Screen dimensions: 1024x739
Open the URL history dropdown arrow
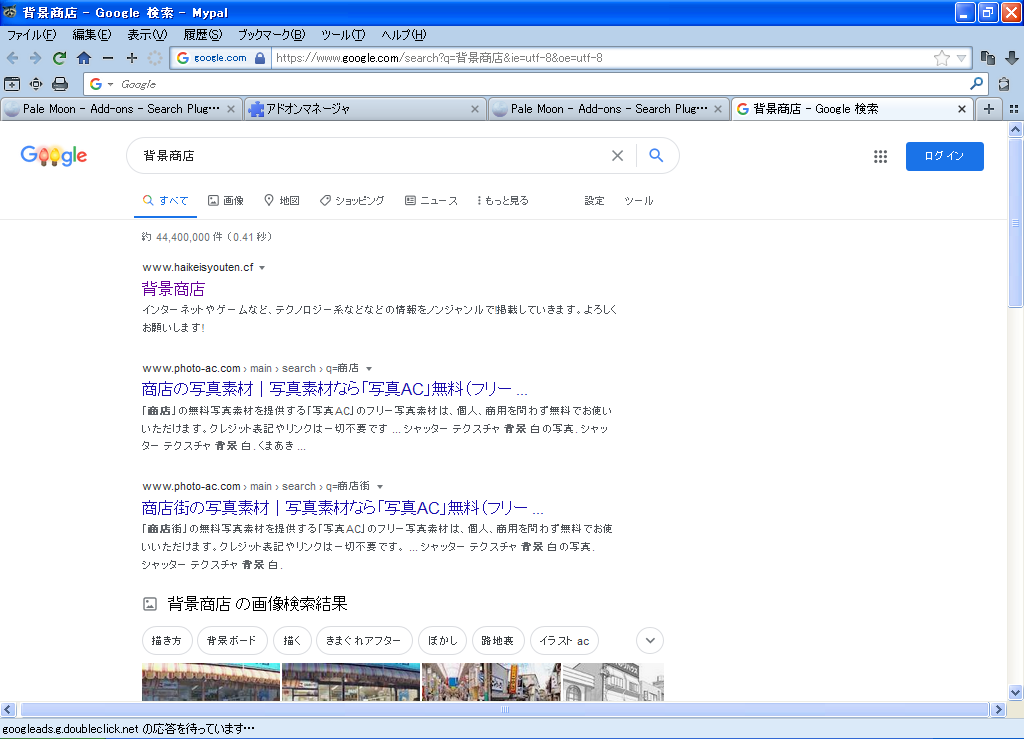pyautogui.click(x=961, y=58)
